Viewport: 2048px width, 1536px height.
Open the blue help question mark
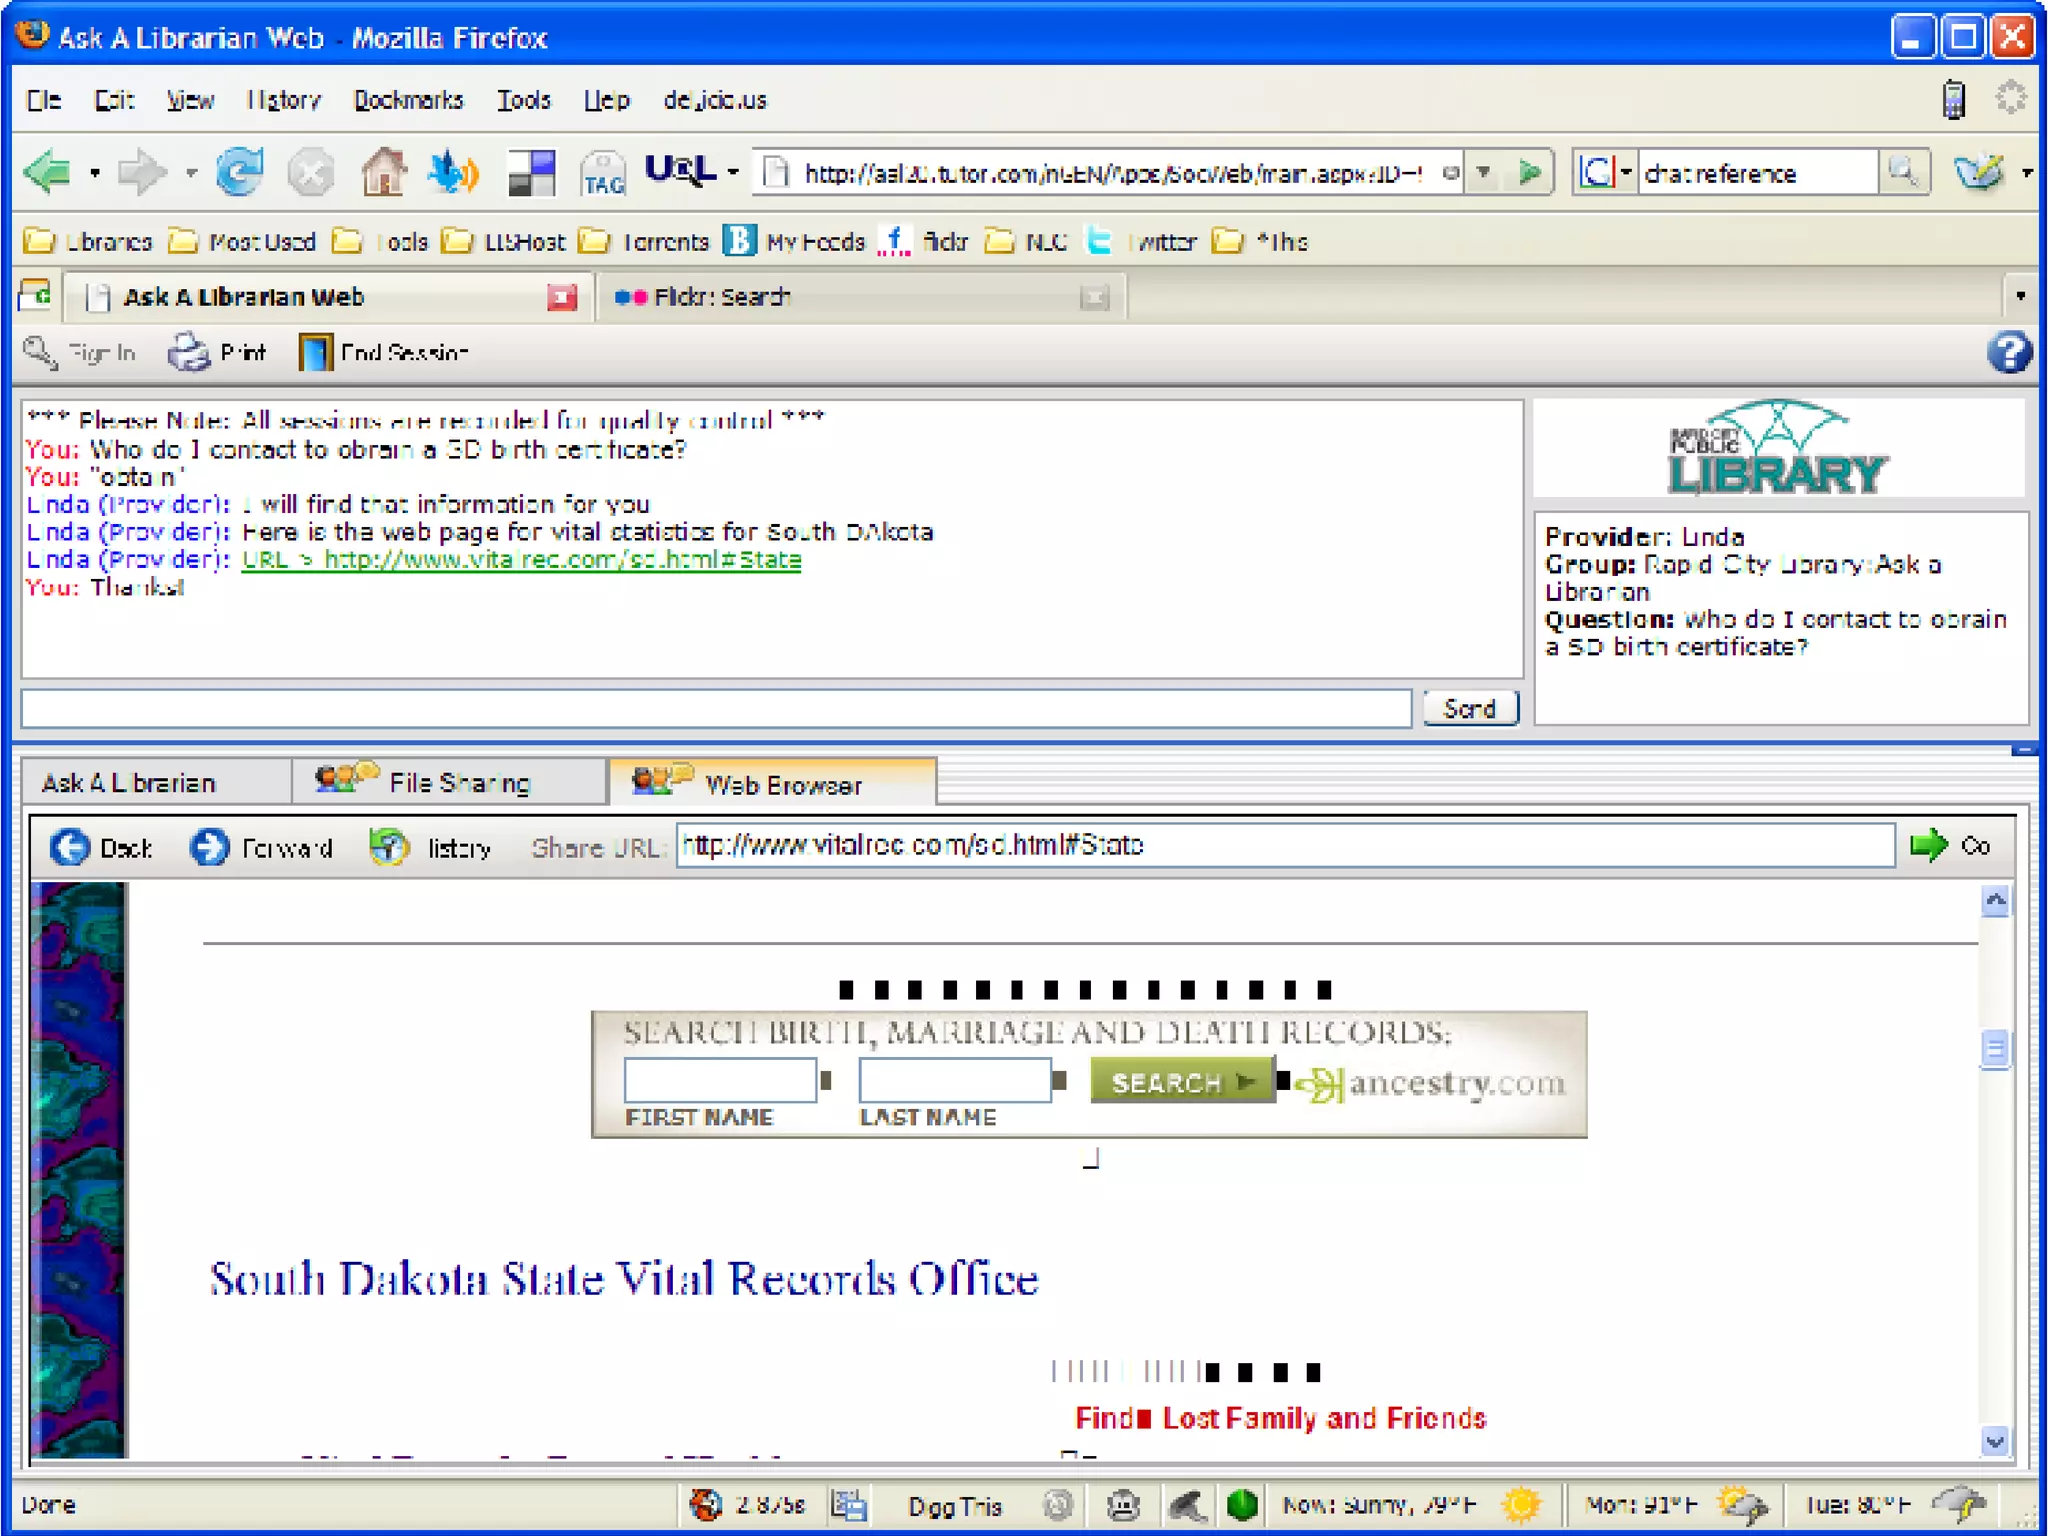(2009, 353)
